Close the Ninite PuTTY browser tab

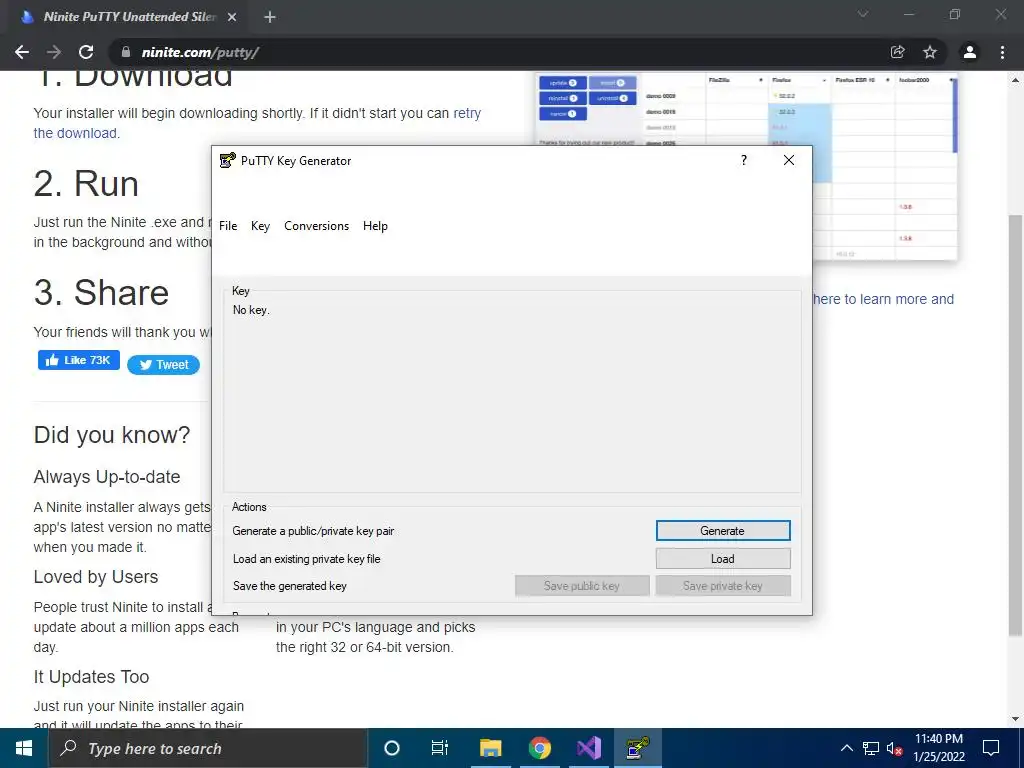(x=232, y=17)
